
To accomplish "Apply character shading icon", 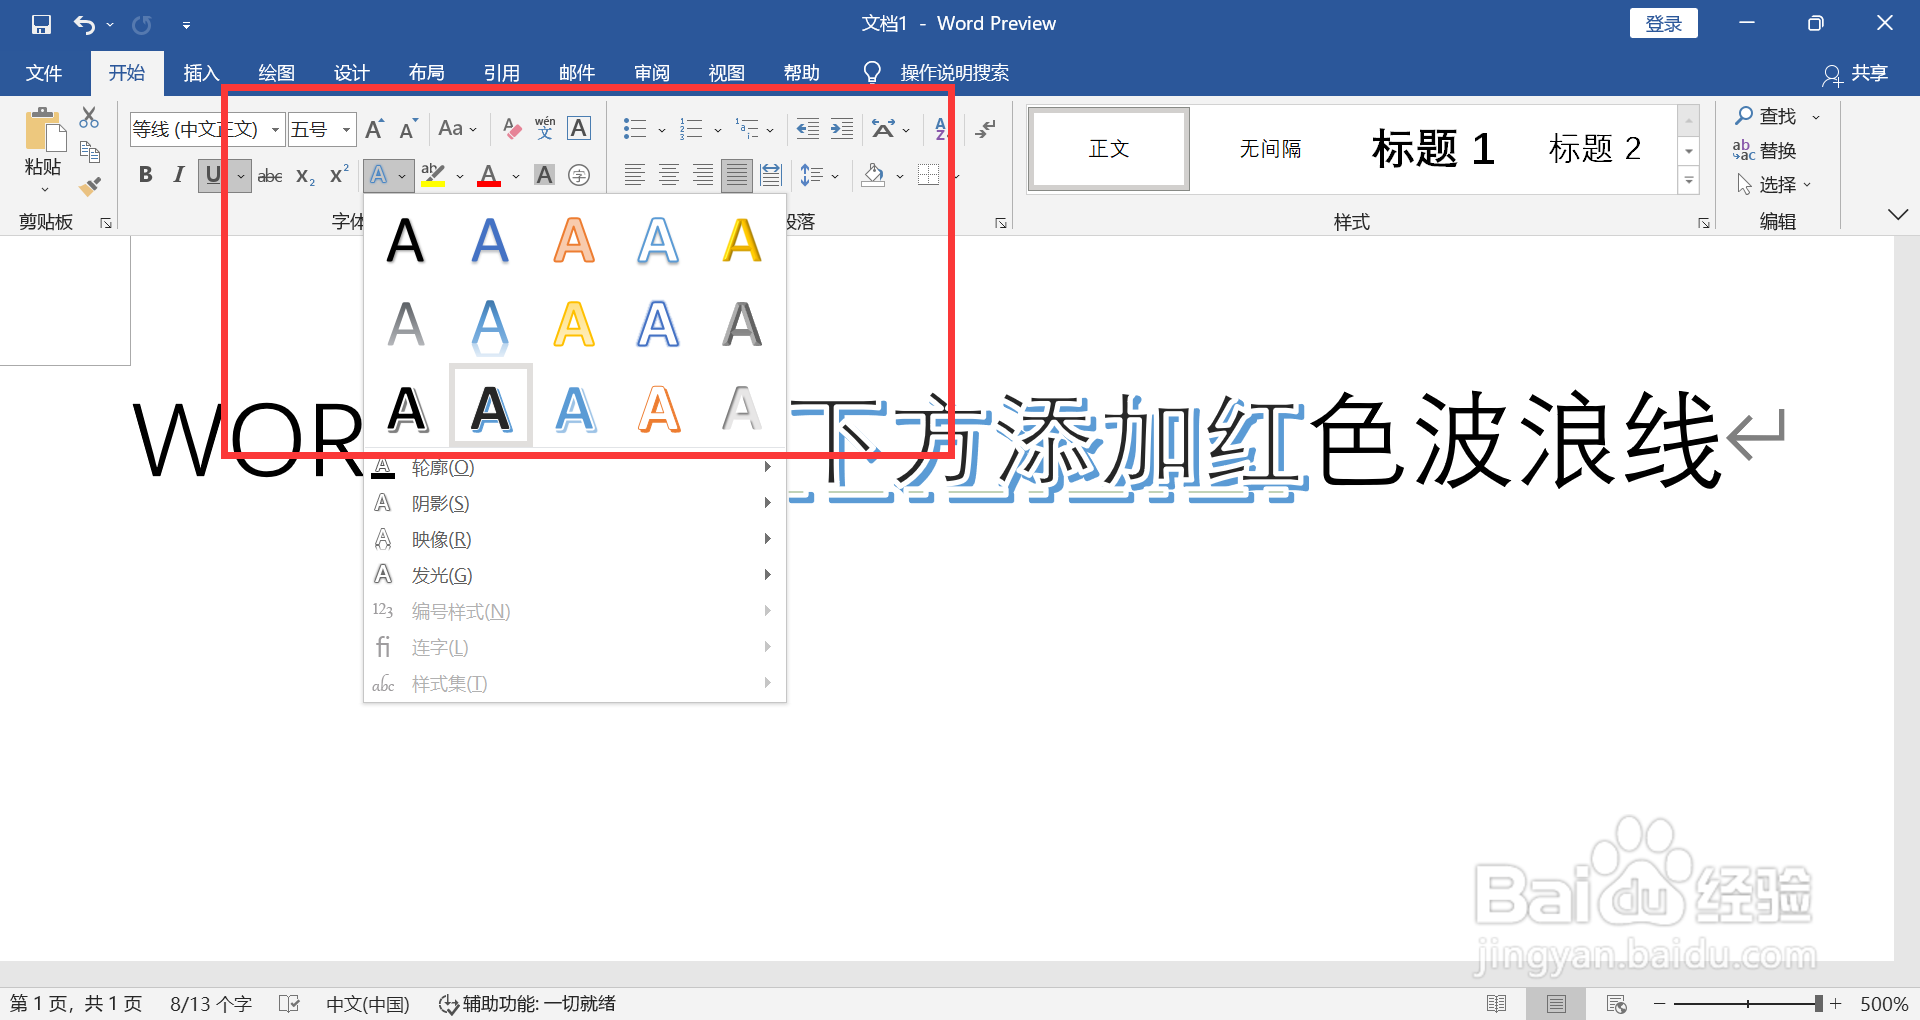I will coord(544,176).
